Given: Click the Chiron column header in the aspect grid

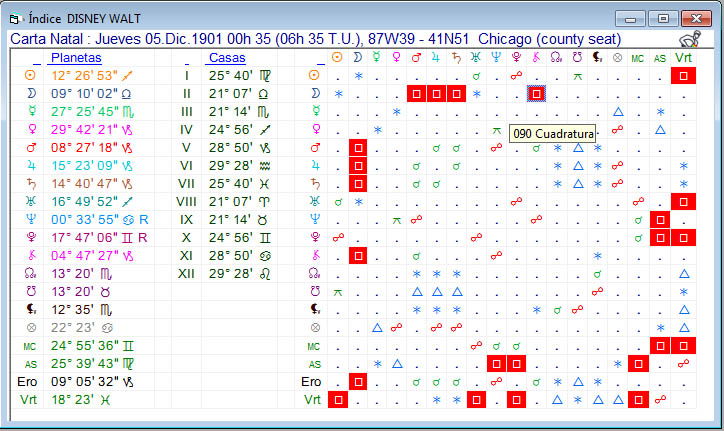Looking at the screenshot, I should [x=536, y=57].
